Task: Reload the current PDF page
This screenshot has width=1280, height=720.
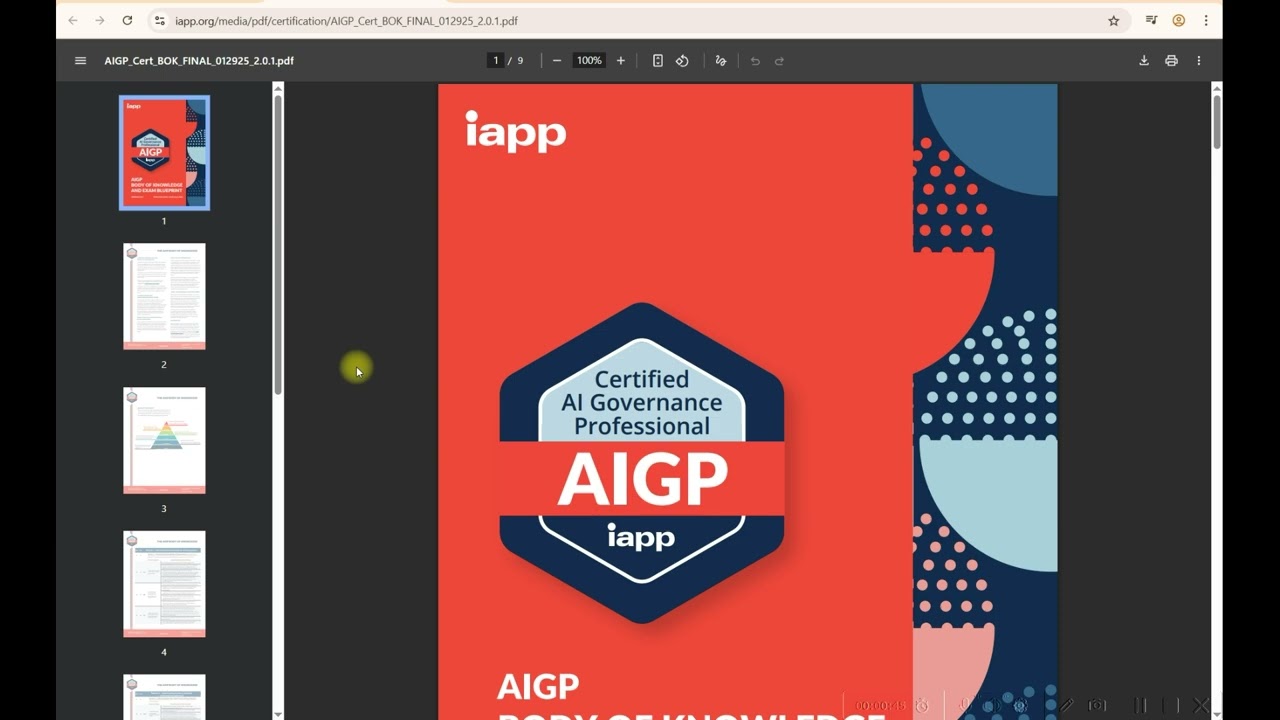Action: point(127,20)
